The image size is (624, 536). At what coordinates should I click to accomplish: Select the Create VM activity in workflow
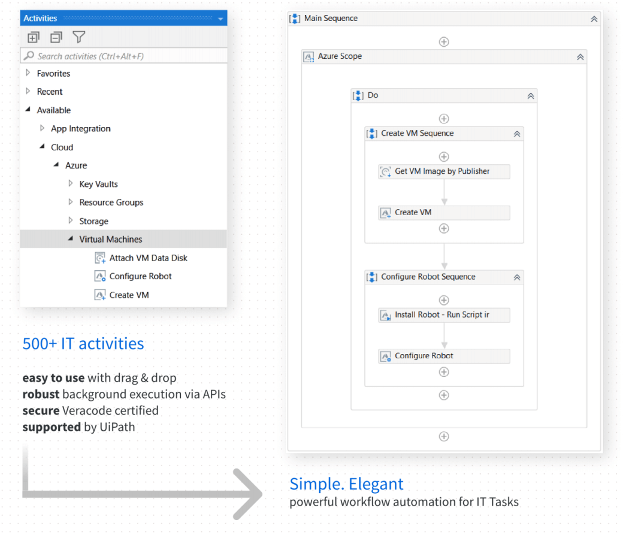(444, 212)
